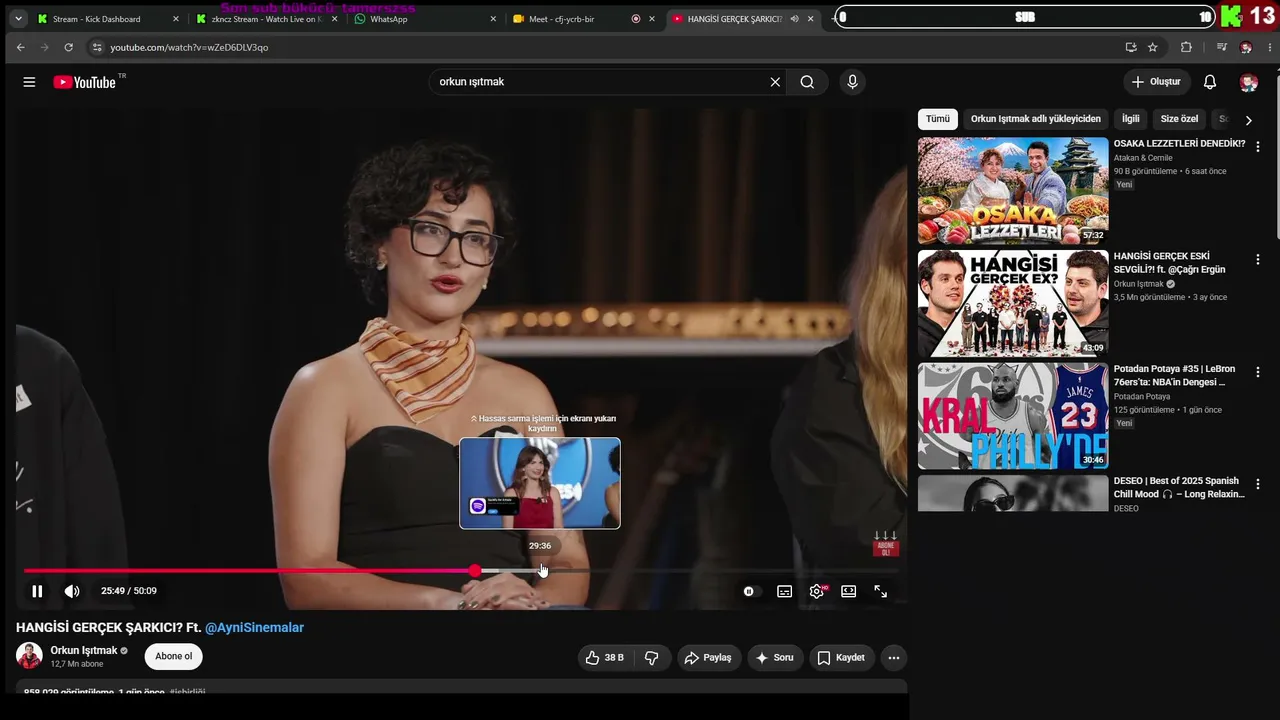
Task: Open Osaka Lezzetleri video thumbnail
Action: [1013, 191]
